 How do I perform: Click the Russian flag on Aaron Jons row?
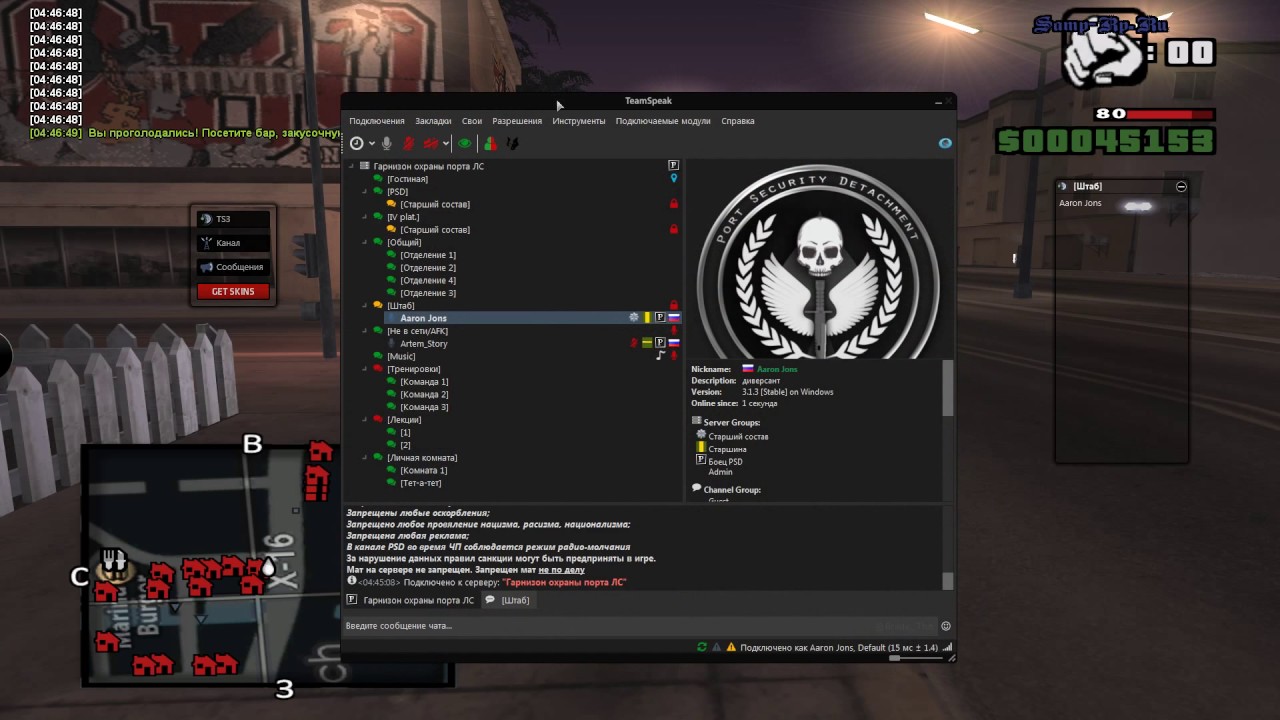click(x=674, y=318)
